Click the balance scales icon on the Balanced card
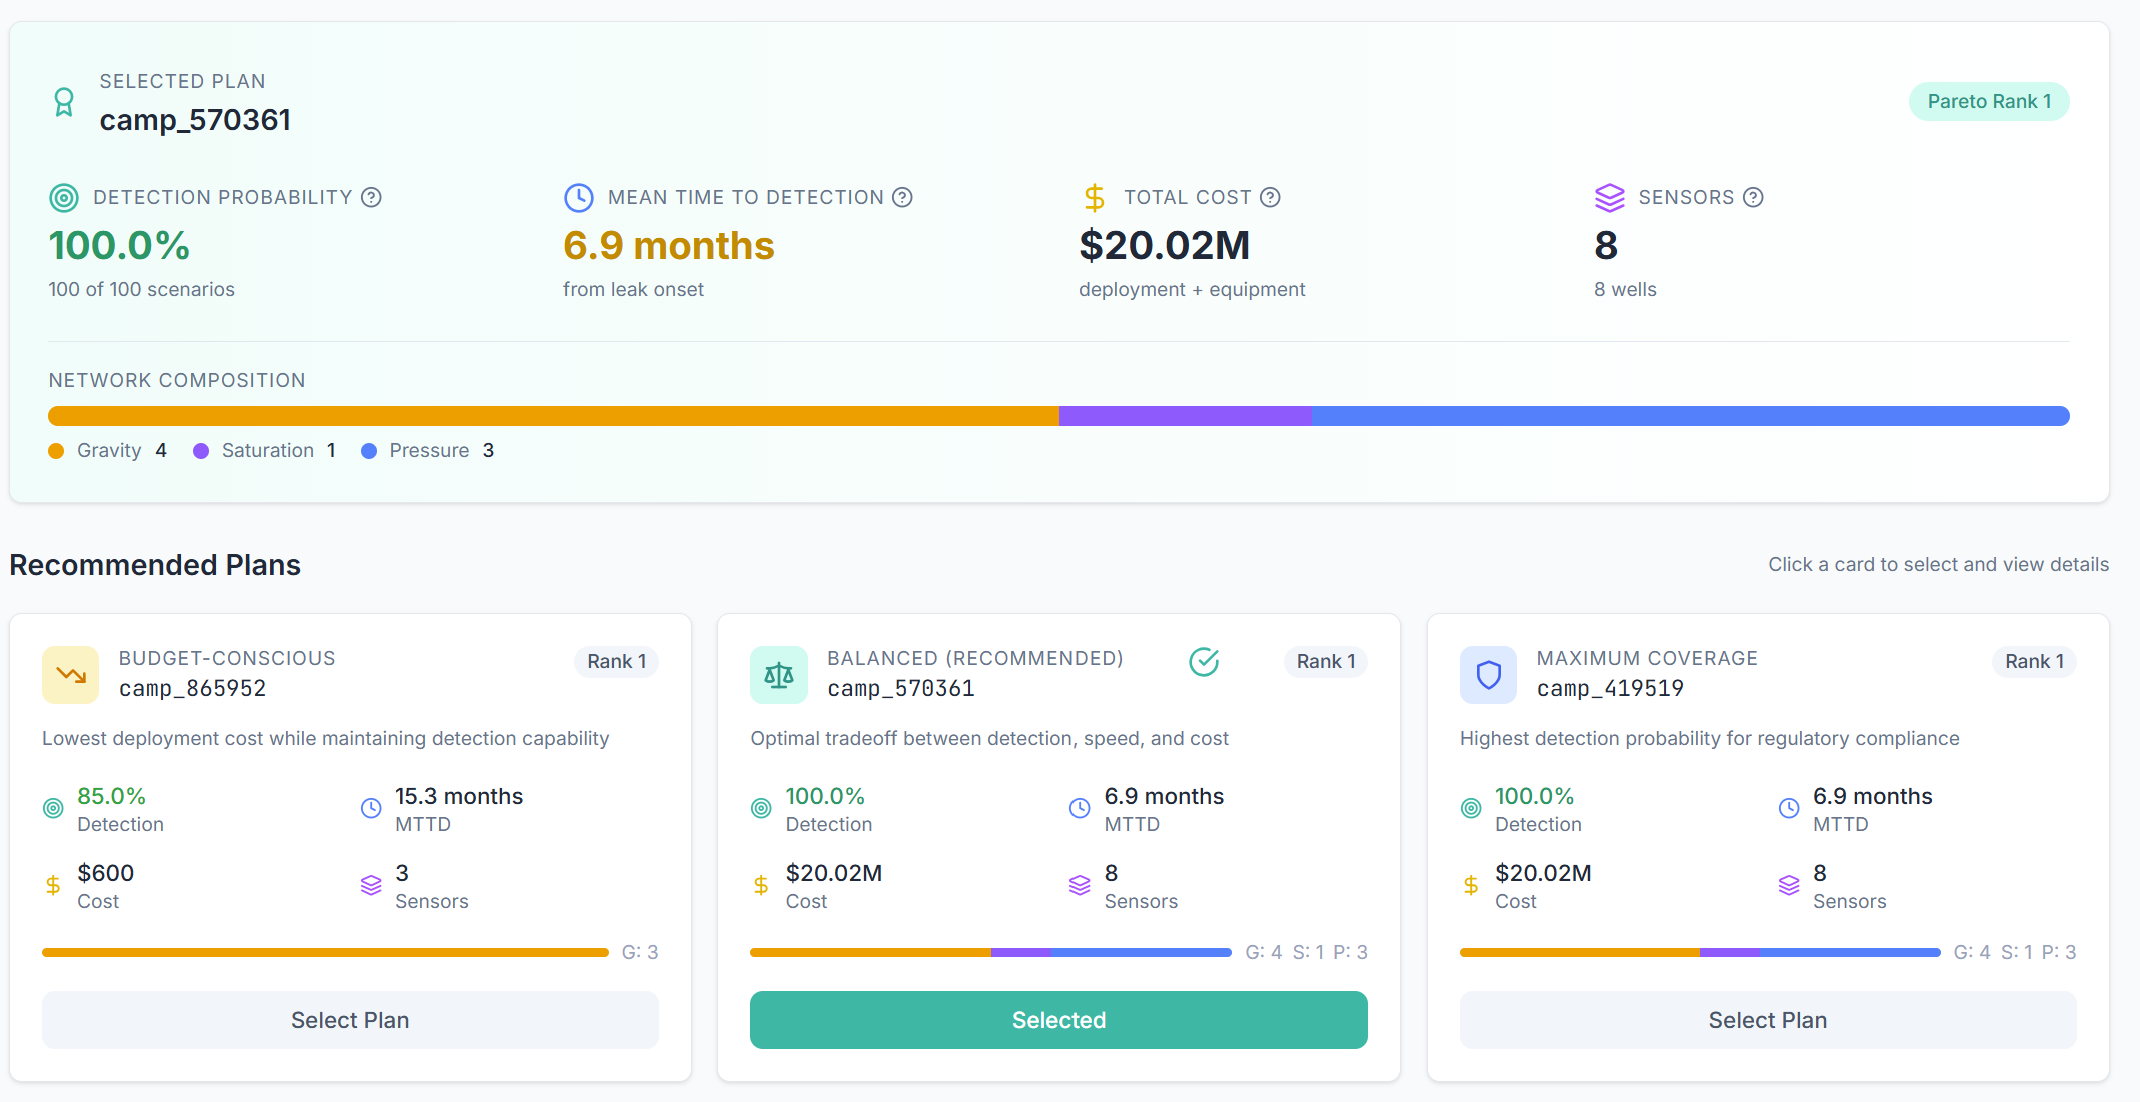Image resolution: width=2140 pixels, height=1102 pixels. point(779,675)
